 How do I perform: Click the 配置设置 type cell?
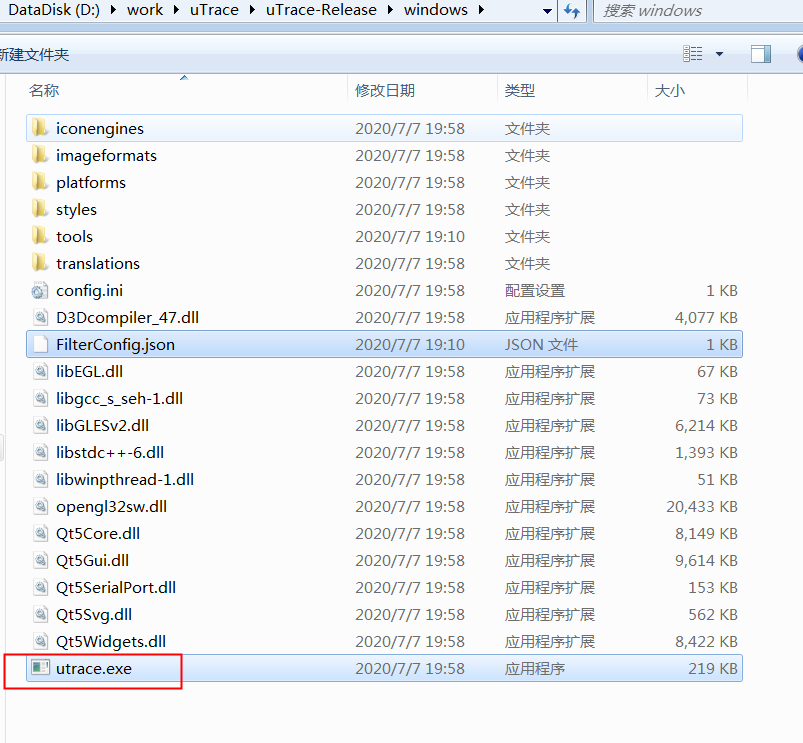pyautogui.click(x=535, y=290)
